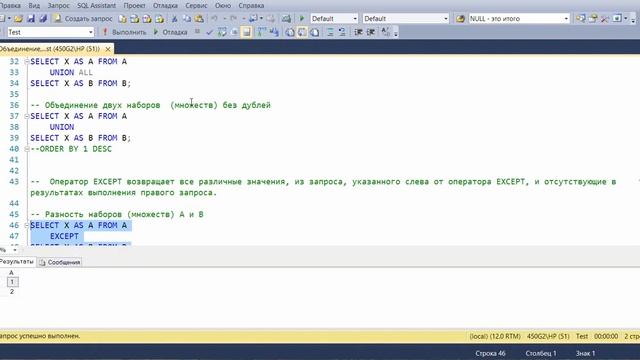Viewport: 640px width, 360px height.
Task: Click Столбец 1 in the status bar
Action: (x=541, y=353)
